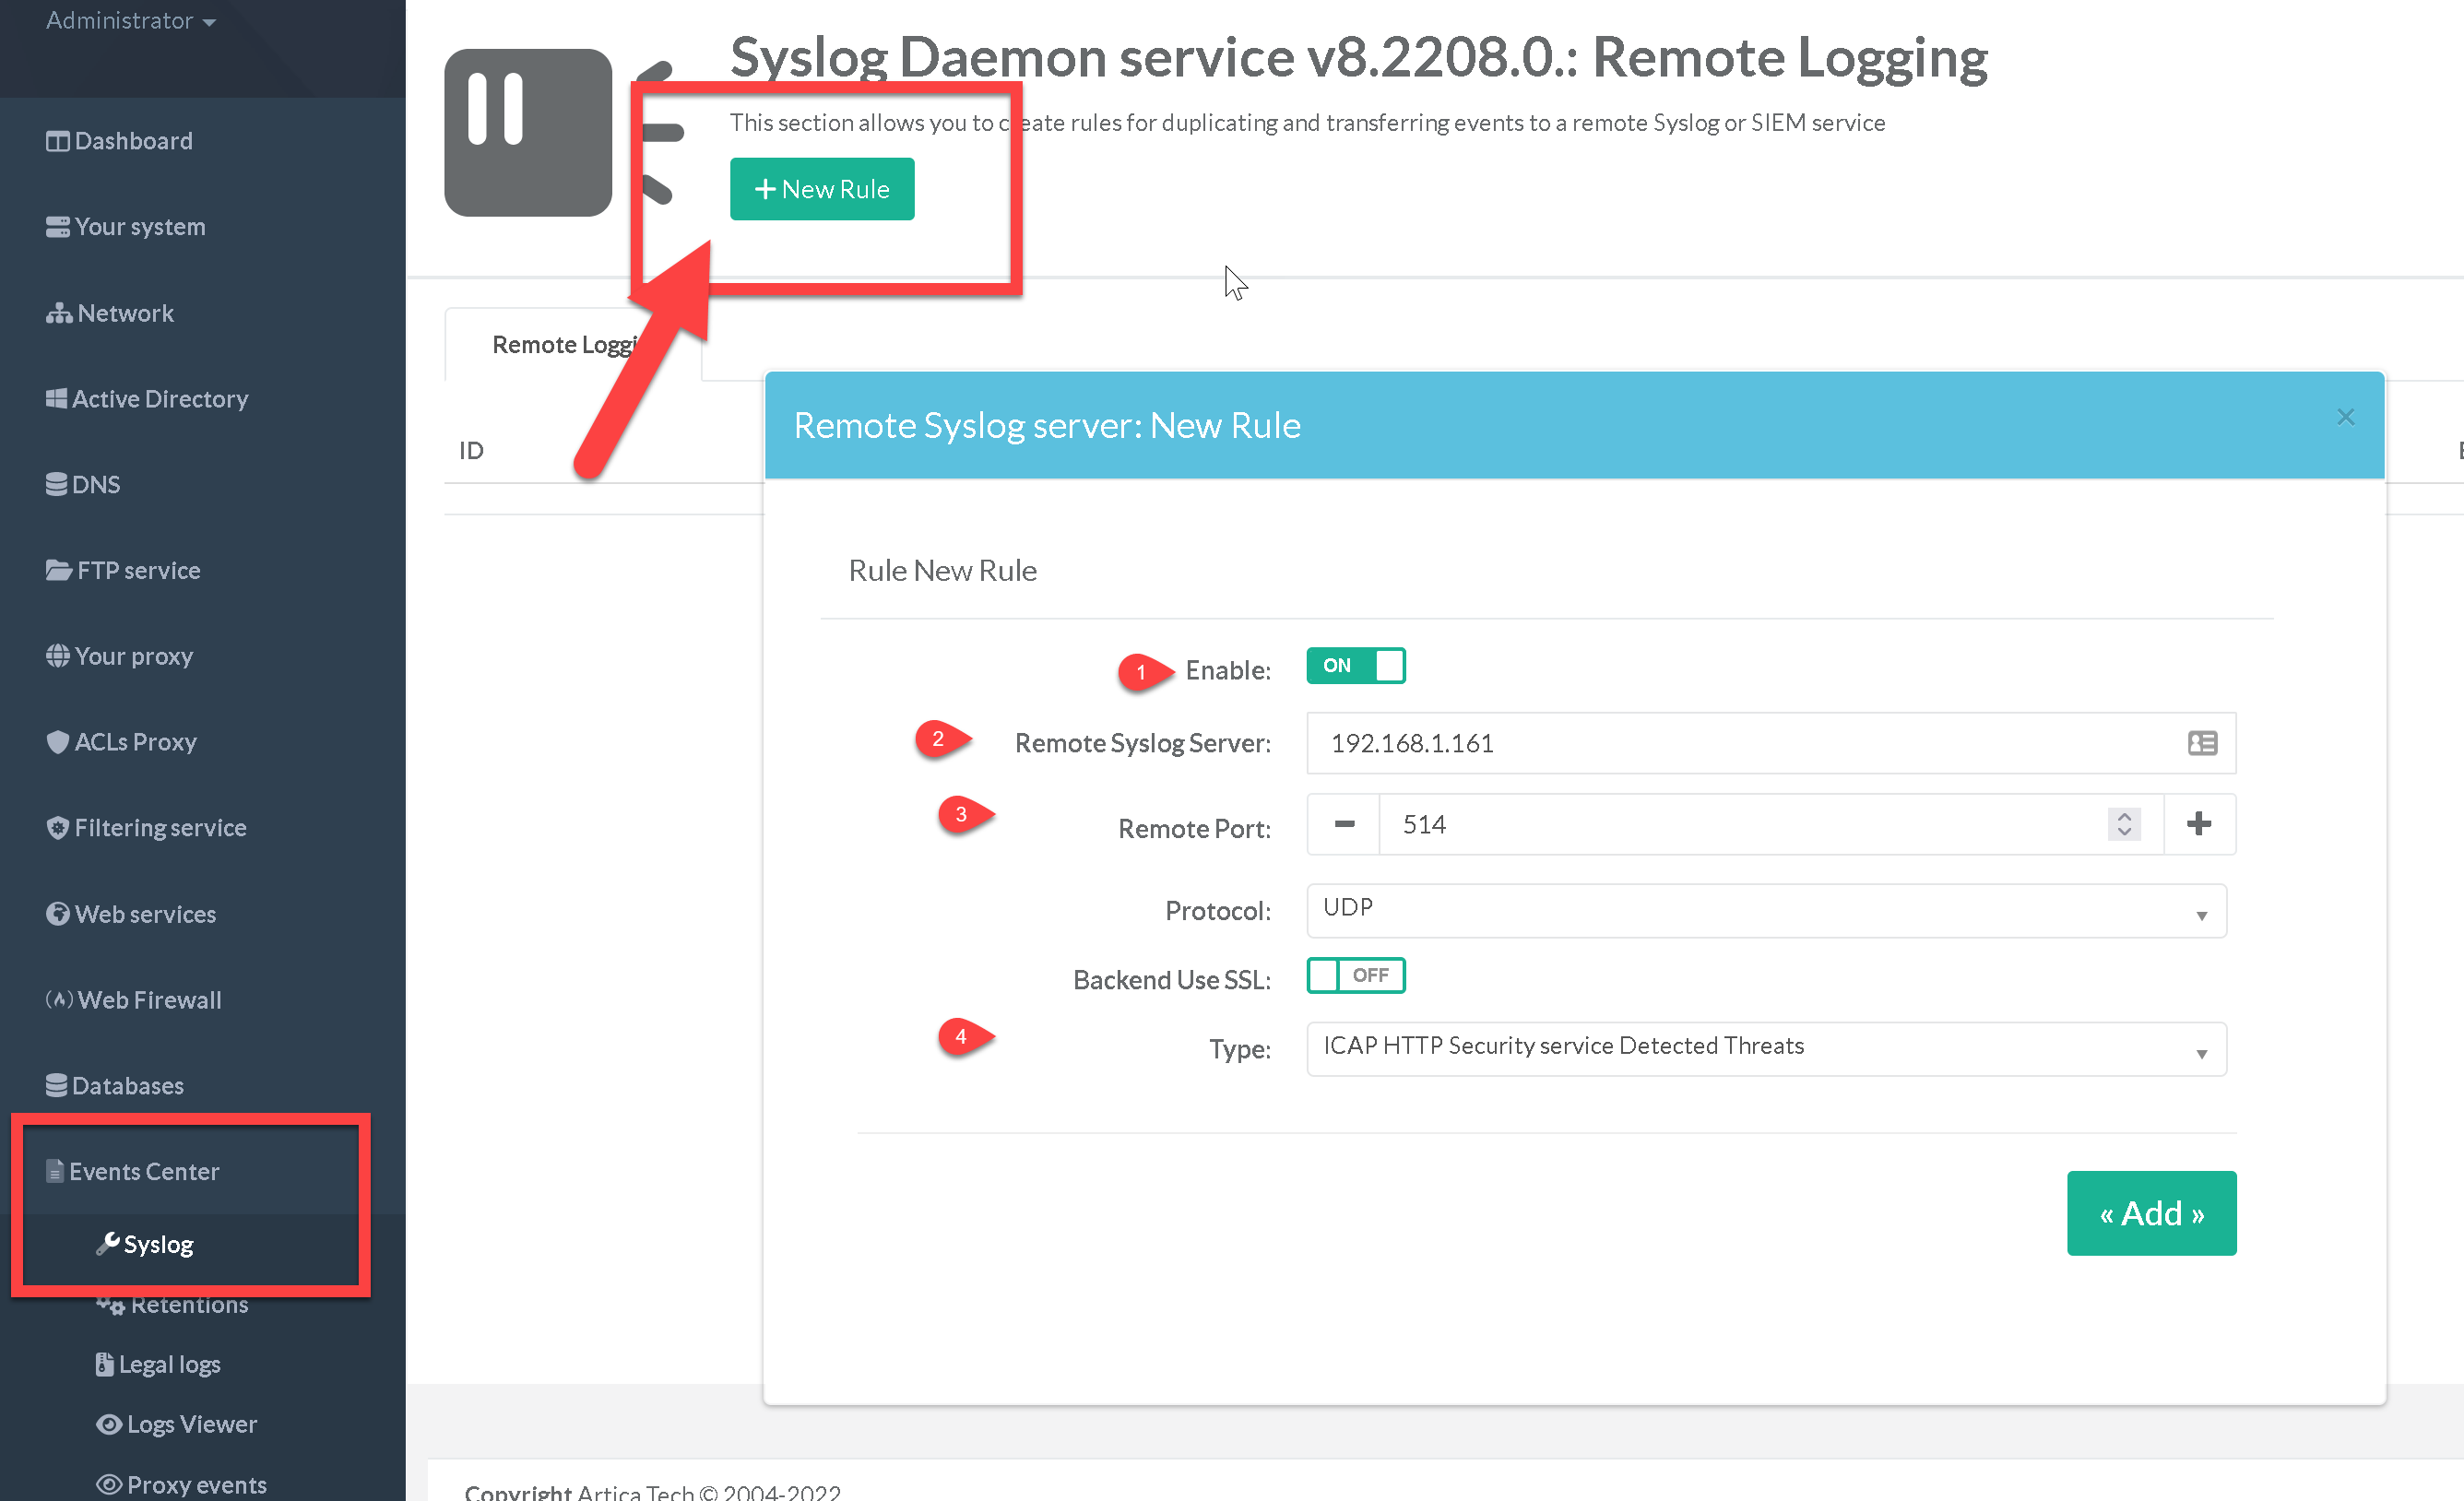This screenshot has height=1501, width=2464.
Task: Click the Dashboard sidebar icon
Action: pos(57,142)
